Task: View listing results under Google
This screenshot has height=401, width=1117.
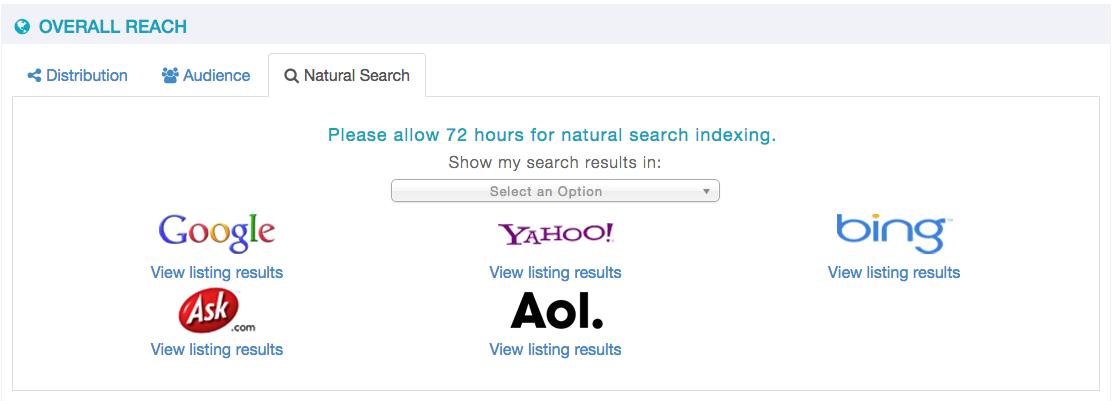Action: [x=217, y=273]
